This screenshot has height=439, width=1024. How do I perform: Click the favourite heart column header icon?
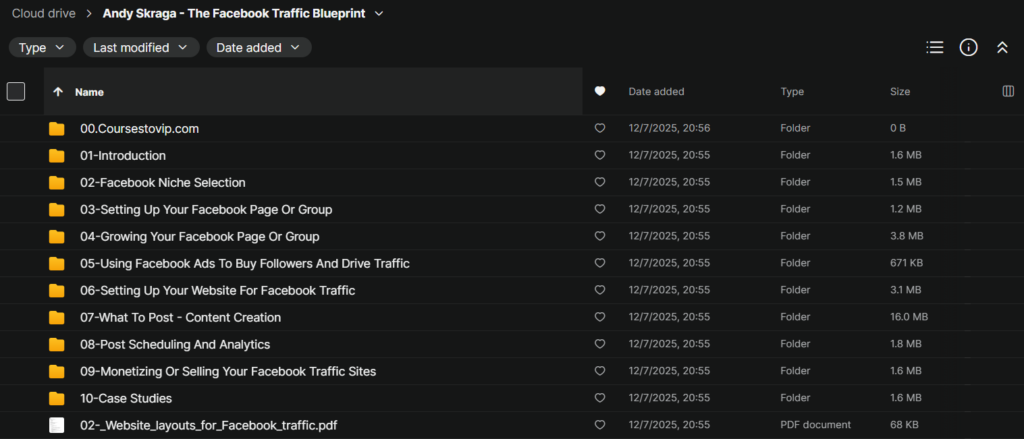(600, 92)
